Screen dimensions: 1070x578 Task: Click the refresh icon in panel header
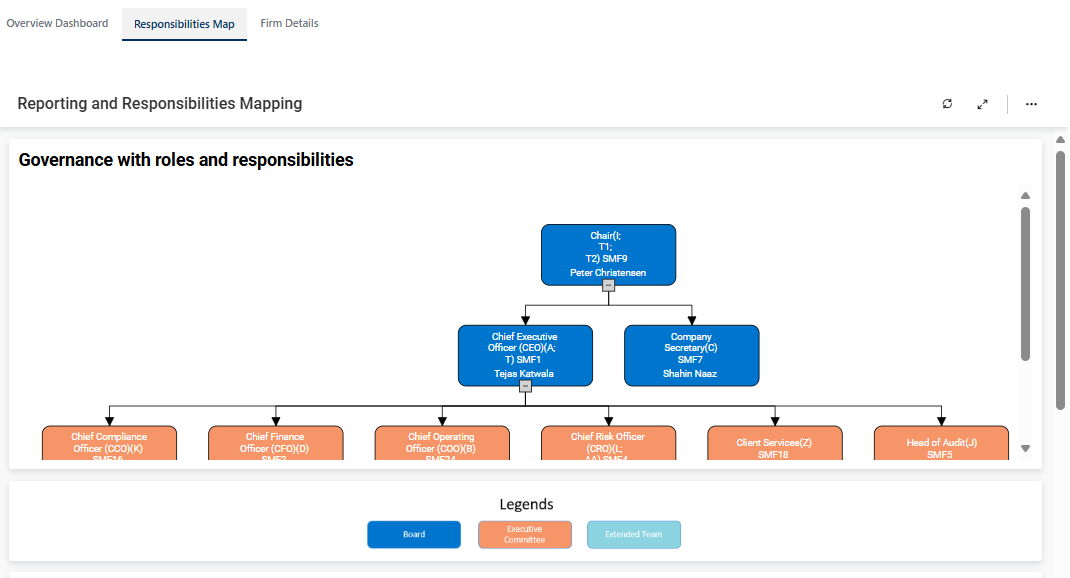[947, 104]
